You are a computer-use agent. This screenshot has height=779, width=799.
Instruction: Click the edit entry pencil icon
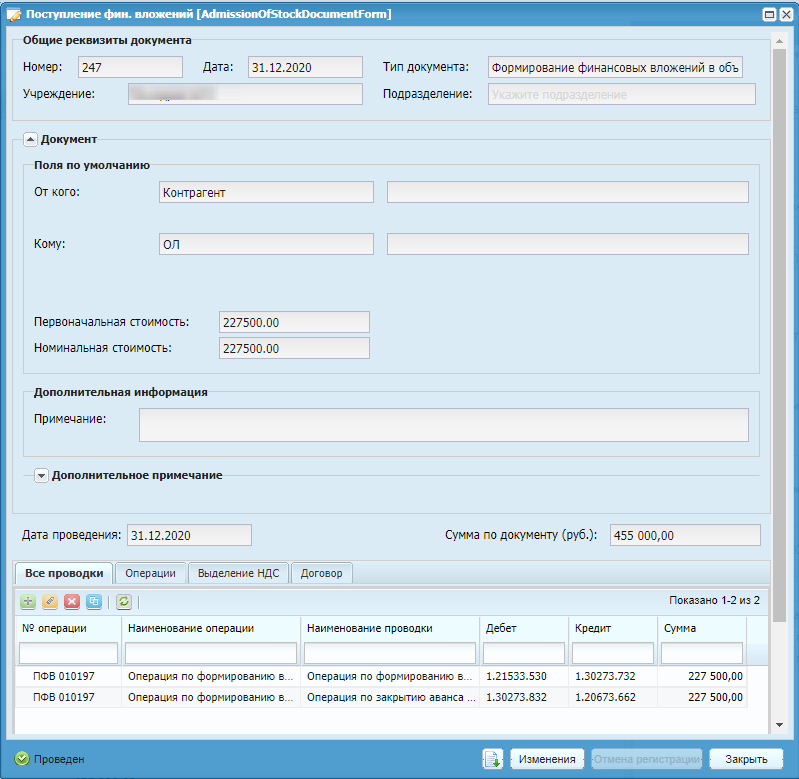click(x=50, y=602)
